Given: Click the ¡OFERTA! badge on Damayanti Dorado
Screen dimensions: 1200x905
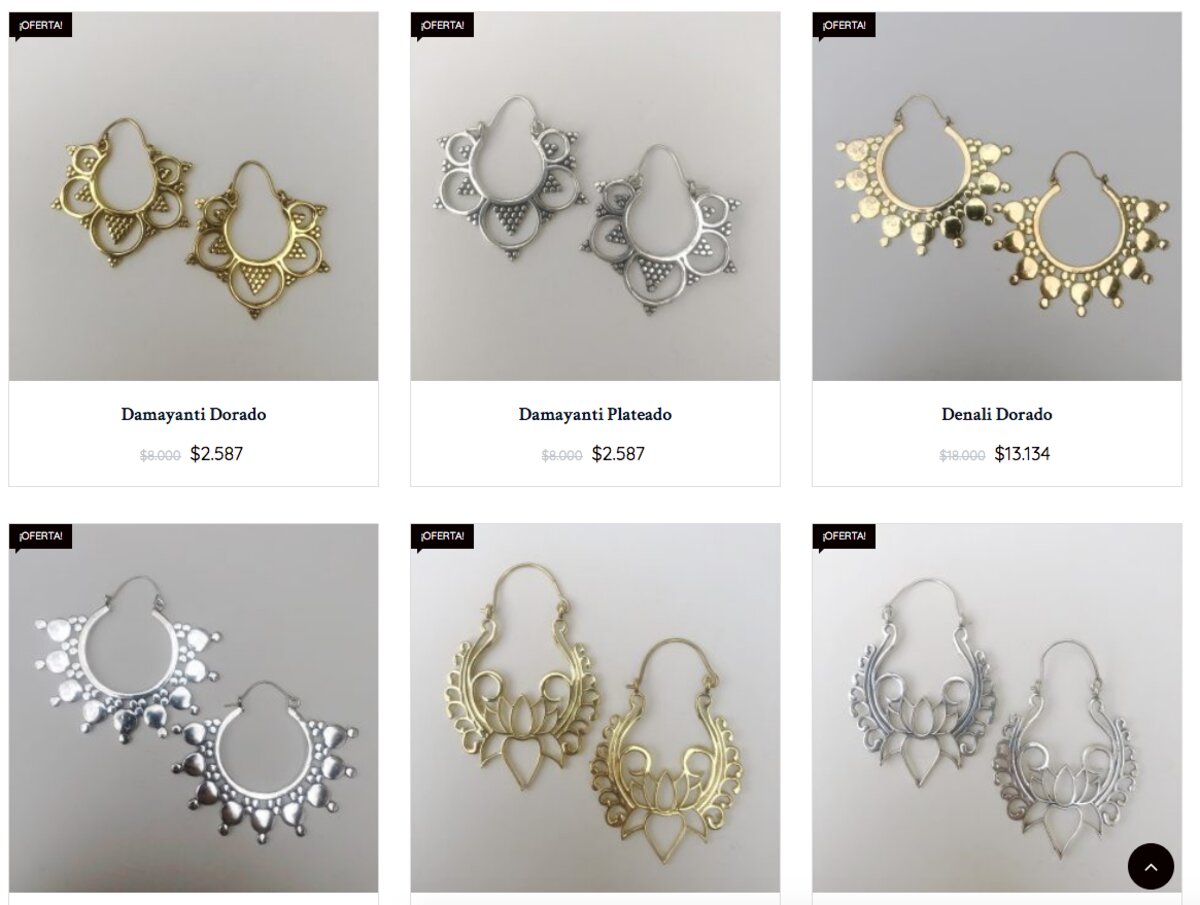Looking at the screenshot, I should (x=41, y=25).
